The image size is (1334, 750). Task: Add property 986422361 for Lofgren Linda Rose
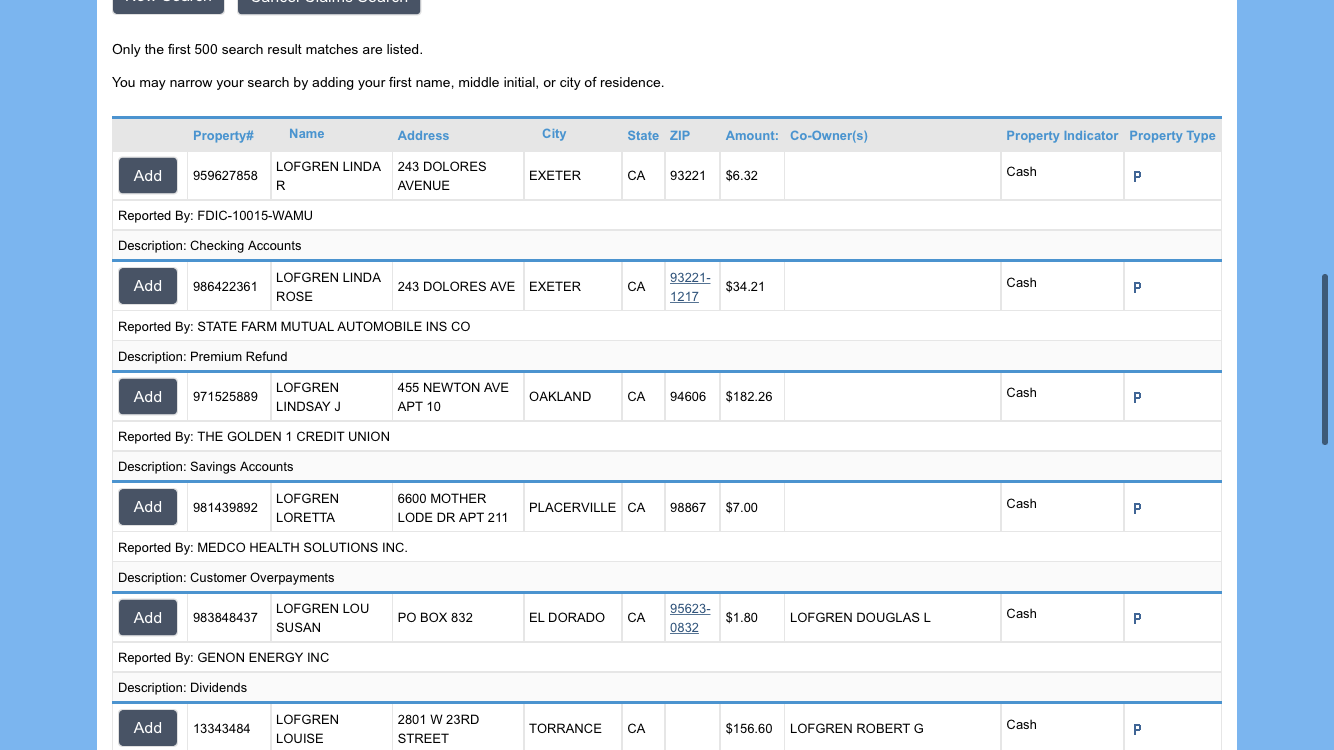pos(148,286)
